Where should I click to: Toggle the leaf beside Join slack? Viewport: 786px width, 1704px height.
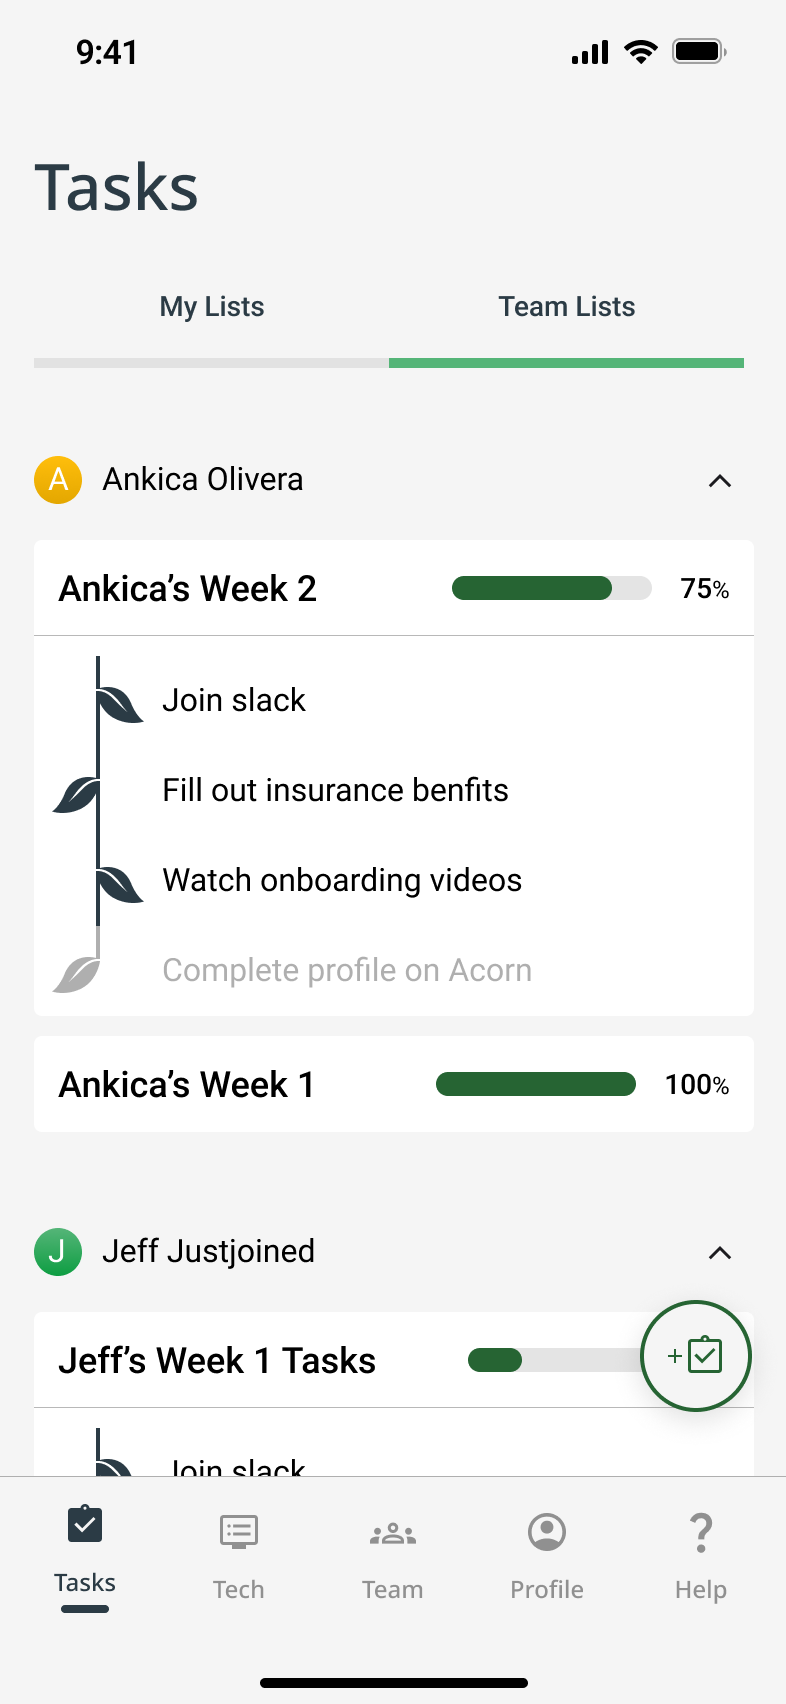(120, 704)
